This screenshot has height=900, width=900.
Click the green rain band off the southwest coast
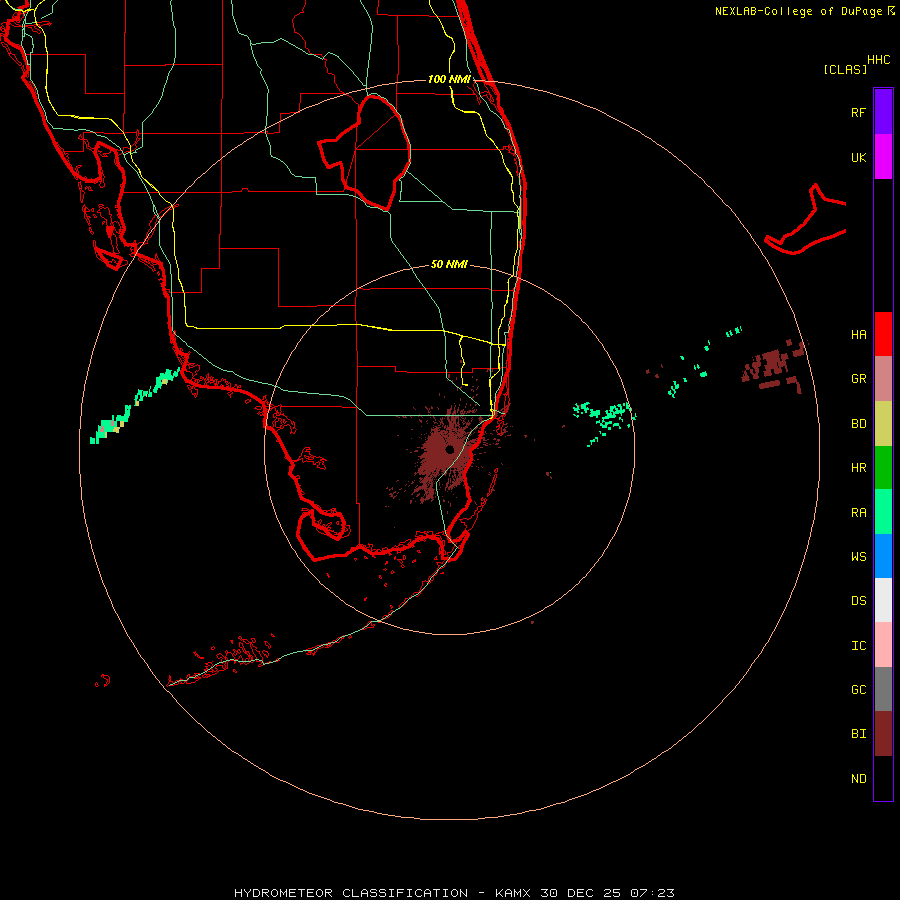pos(135,405)
